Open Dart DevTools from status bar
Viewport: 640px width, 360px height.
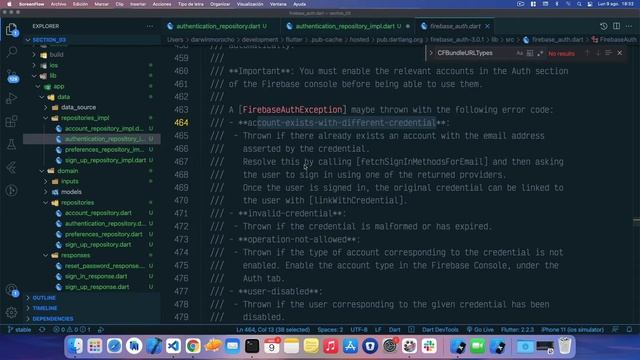[440, 330]
